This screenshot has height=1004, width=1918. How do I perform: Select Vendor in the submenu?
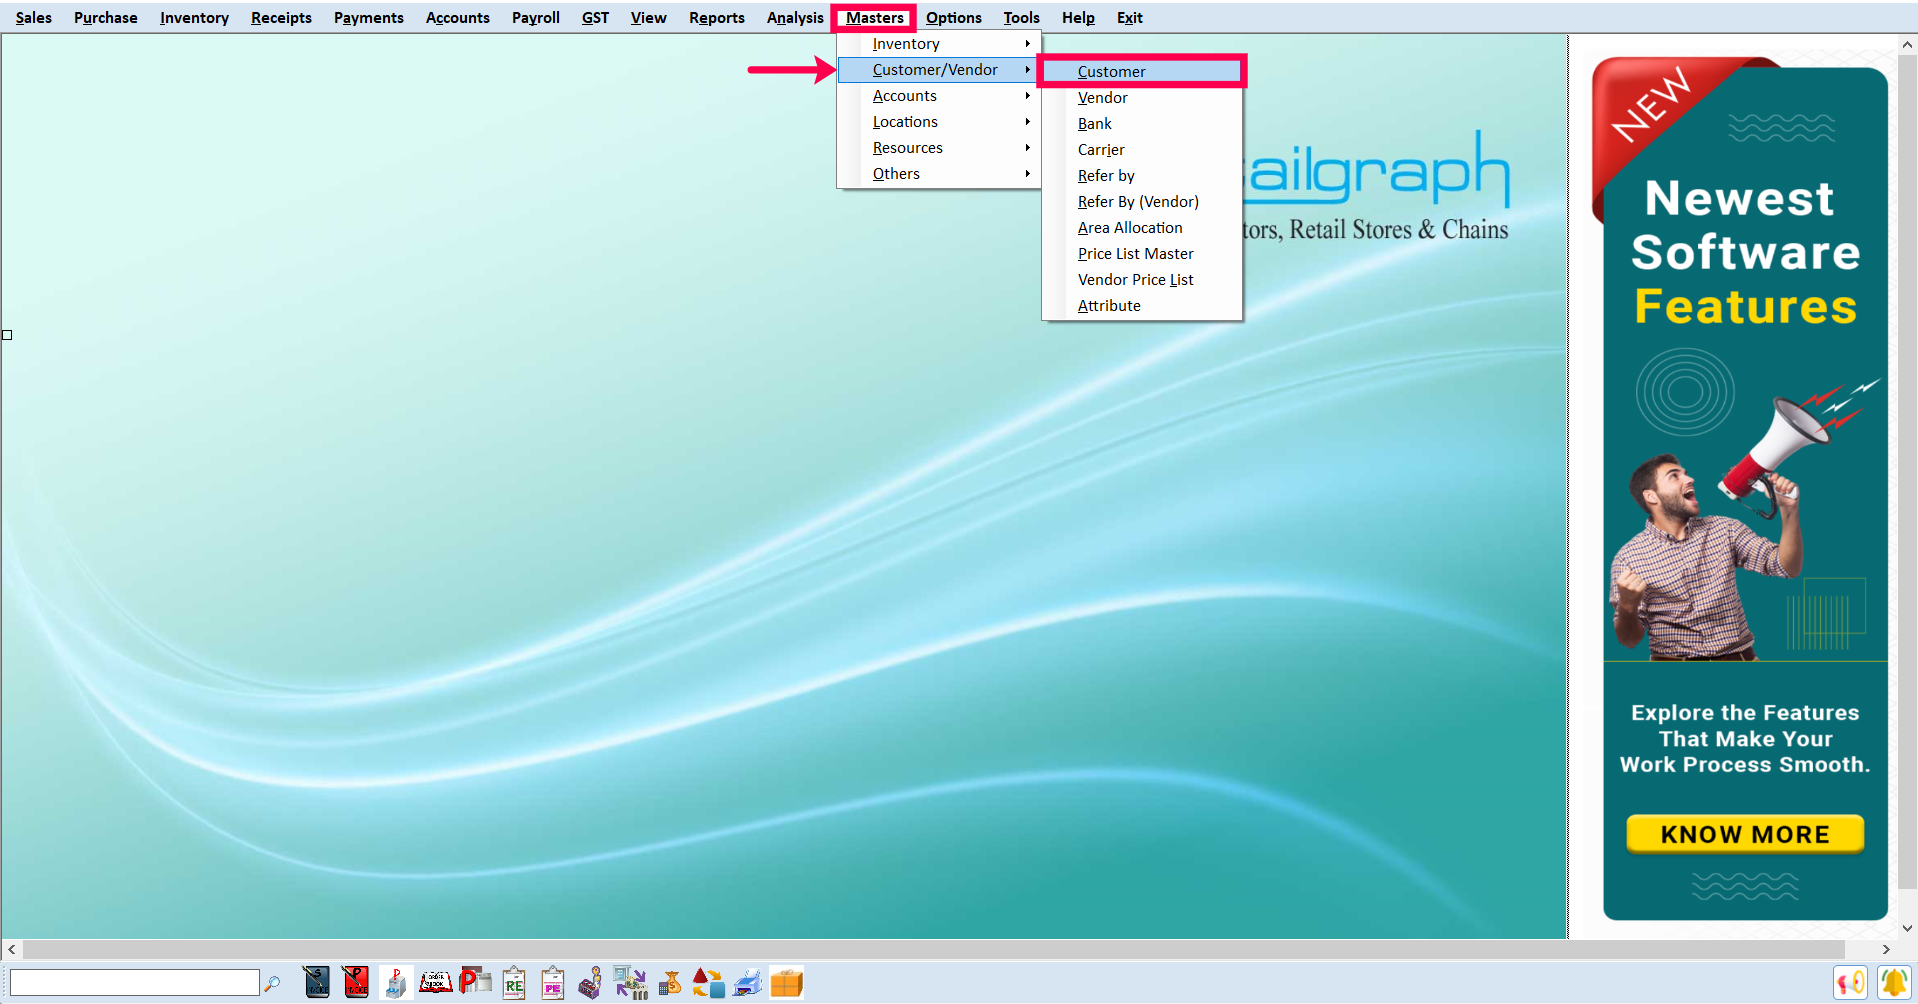[1141, 98]
